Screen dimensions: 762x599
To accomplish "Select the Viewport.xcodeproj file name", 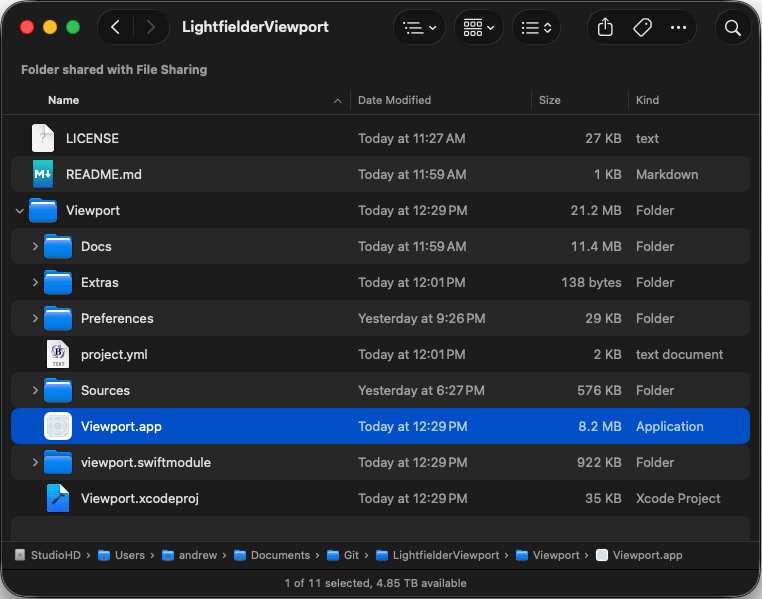I will point(140,498).
